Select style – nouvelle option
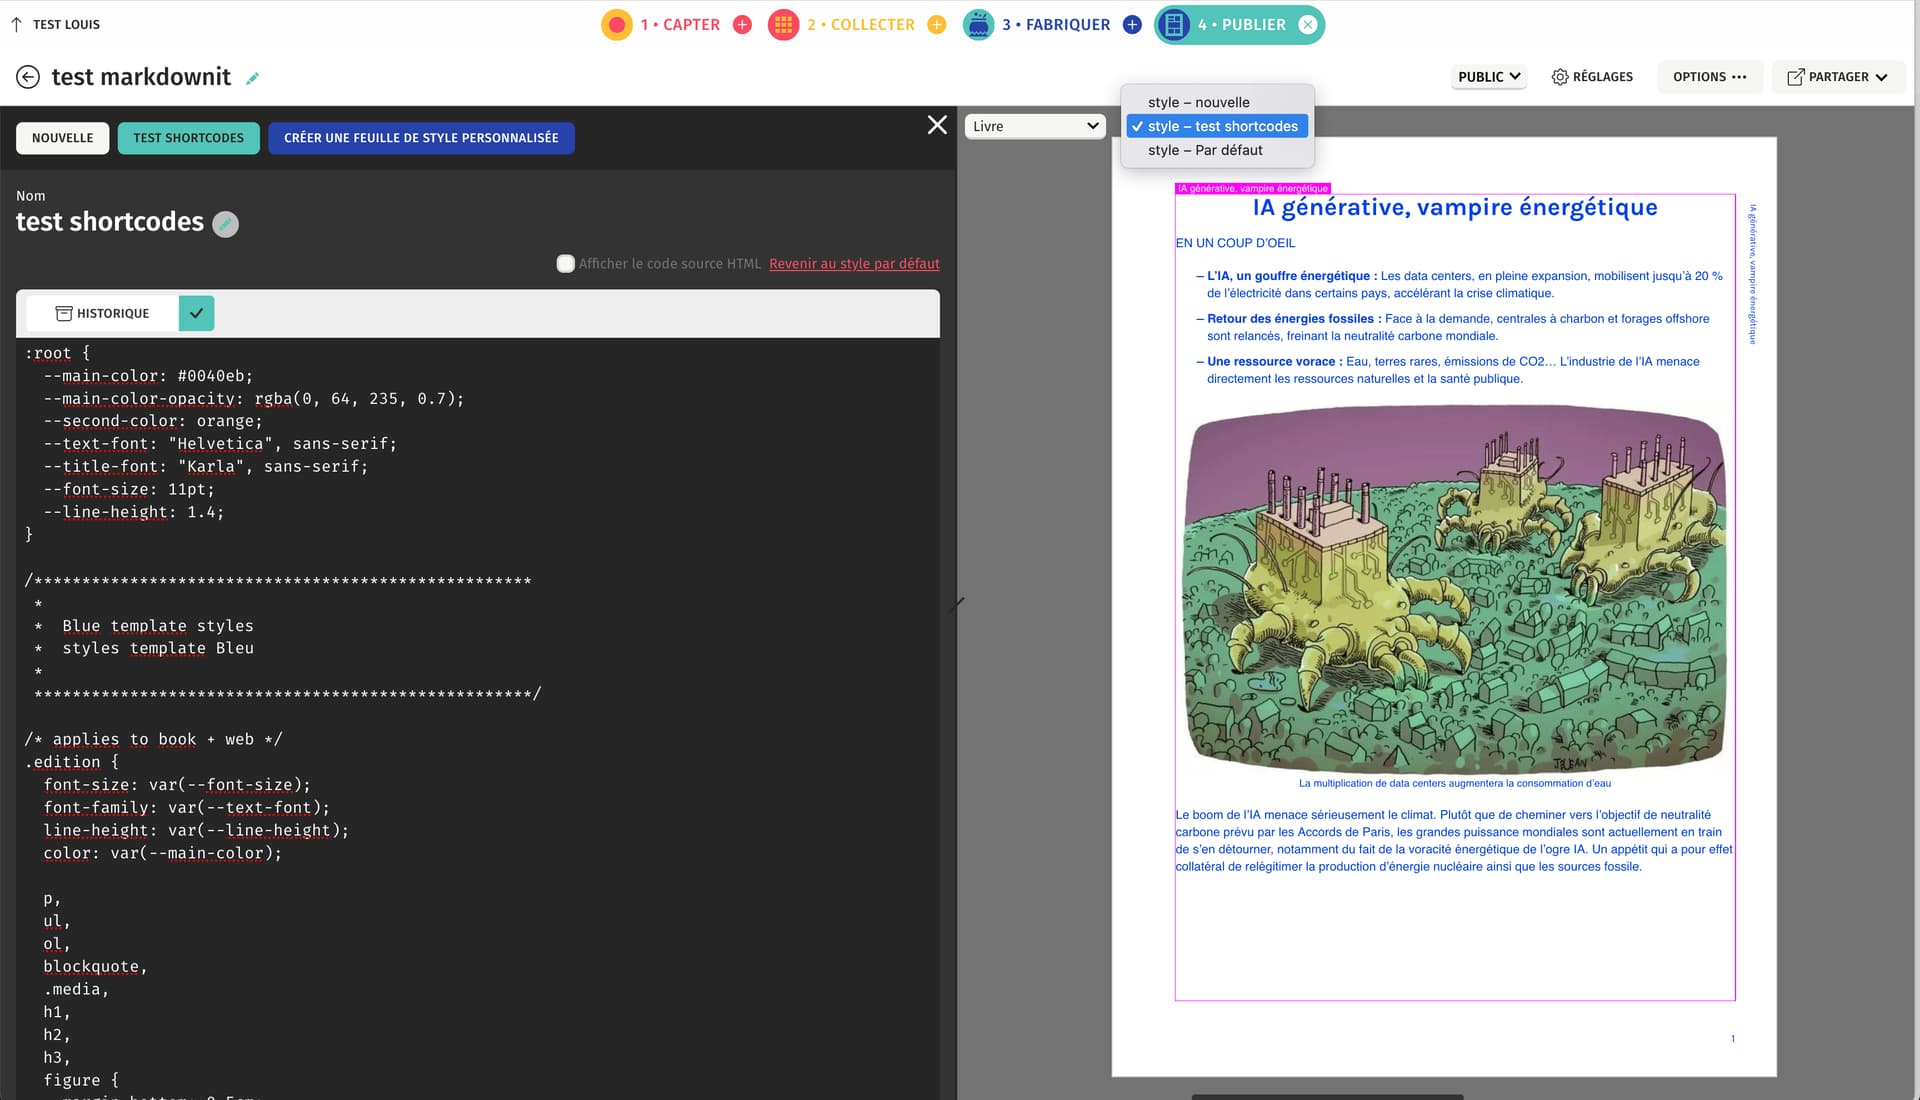 [1217, 102]
